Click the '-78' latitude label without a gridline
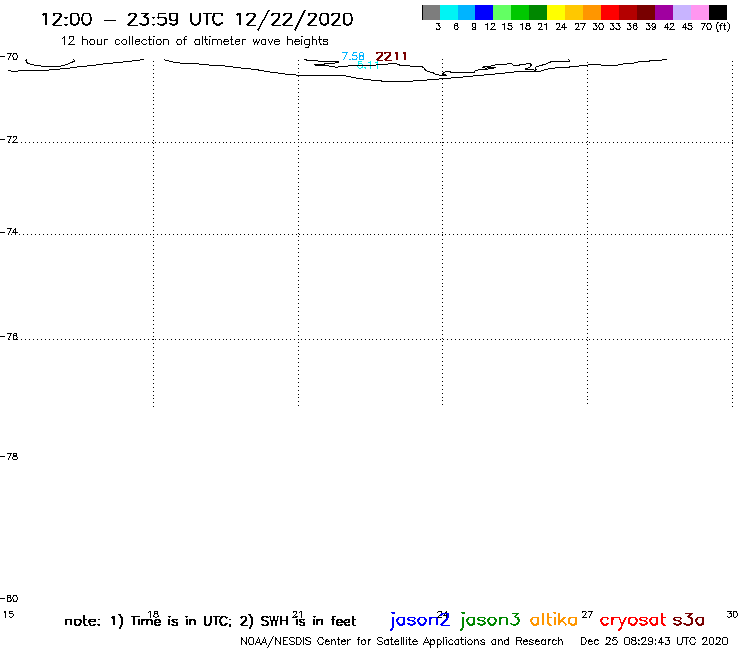Screen dimensions: 740x650 tap(9, 456)
